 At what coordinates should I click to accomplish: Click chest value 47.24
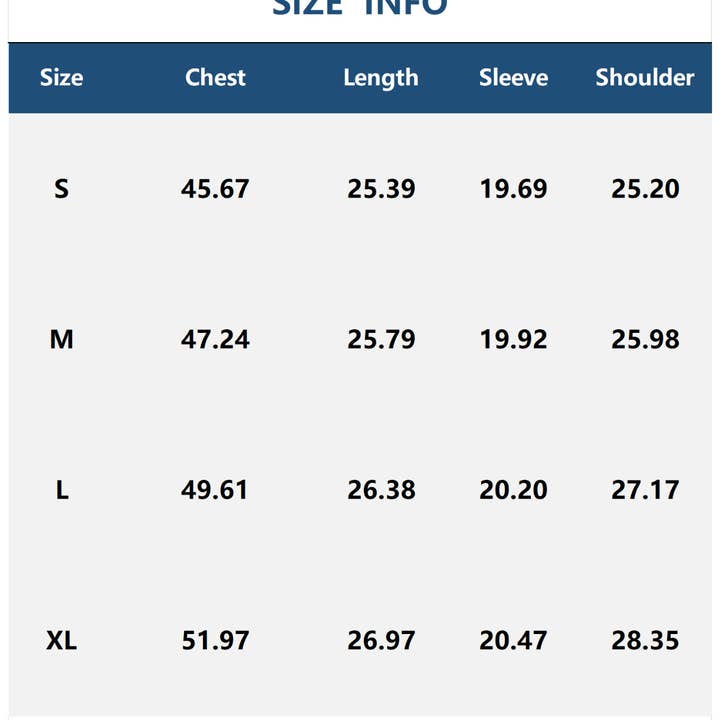tap(215, 340)
